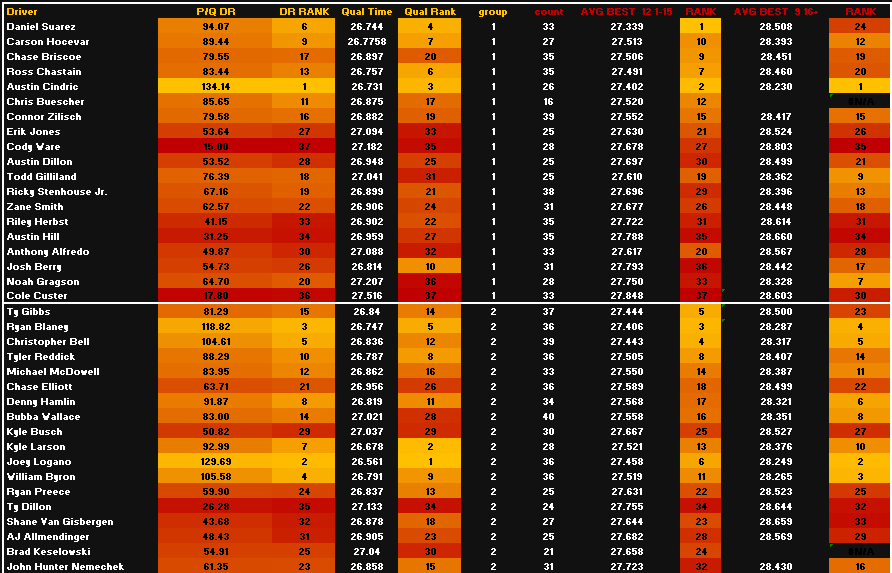The image size is (892, 573).
Task: Select Connor Zilisch's count value 39
Action: (548, 117)
